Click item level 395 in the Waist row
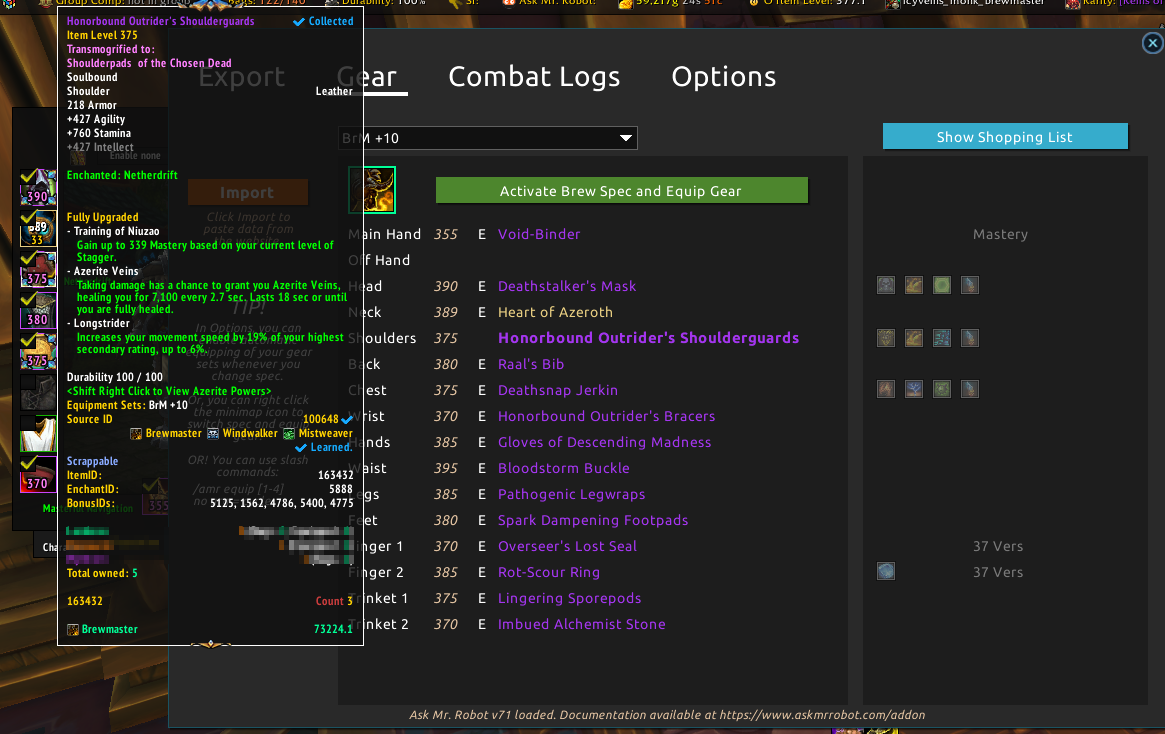 (x=446, y=468)
